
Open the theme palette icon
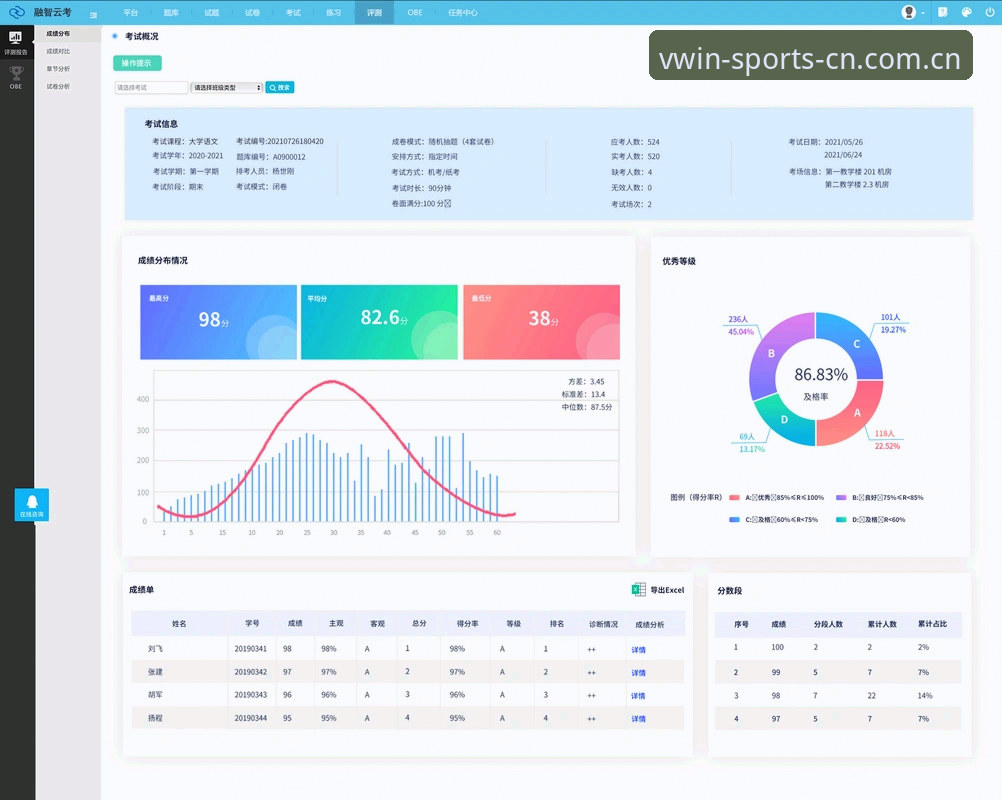[x=967, y=12]
